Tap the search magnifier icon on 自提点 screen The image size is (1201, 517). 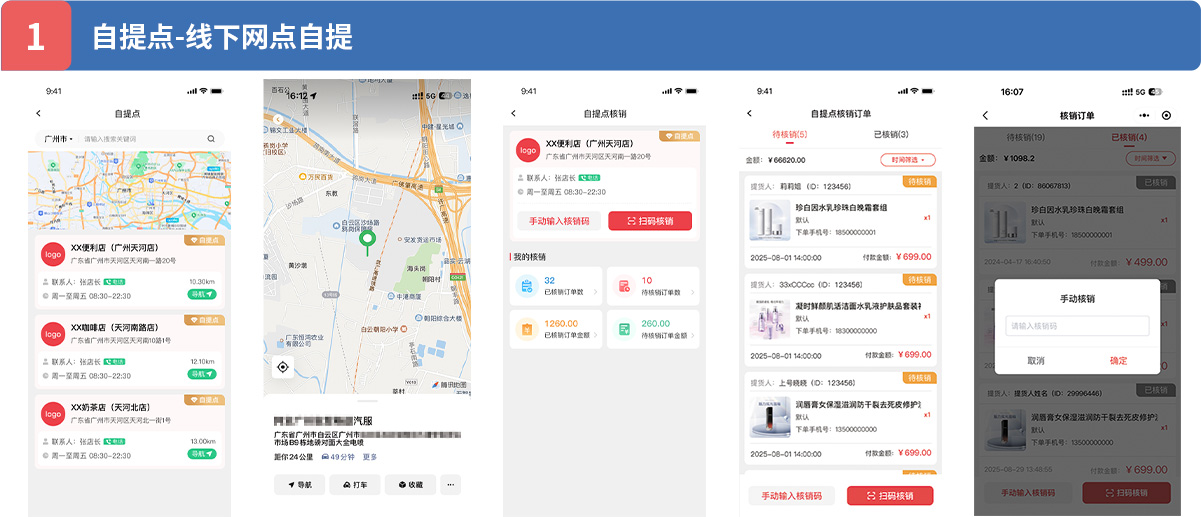pos(211,139)
